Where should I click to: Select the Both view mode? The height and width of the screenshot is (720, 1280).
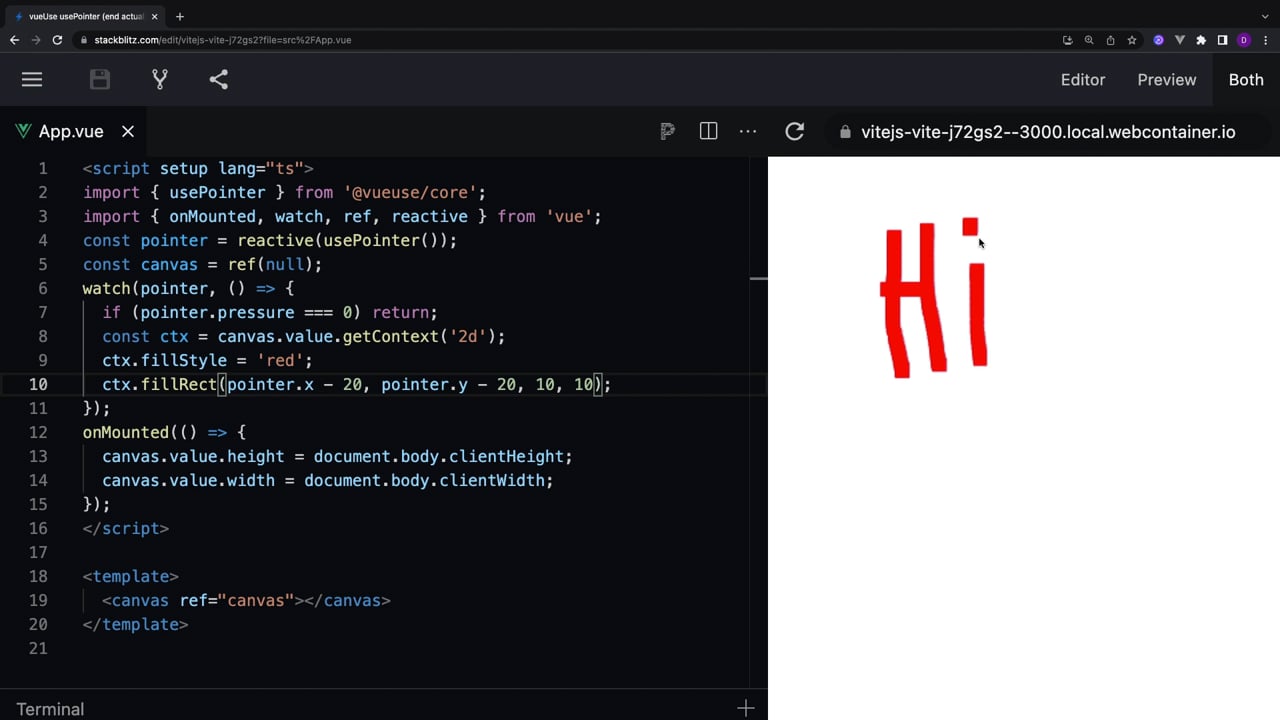[1246, 80]
